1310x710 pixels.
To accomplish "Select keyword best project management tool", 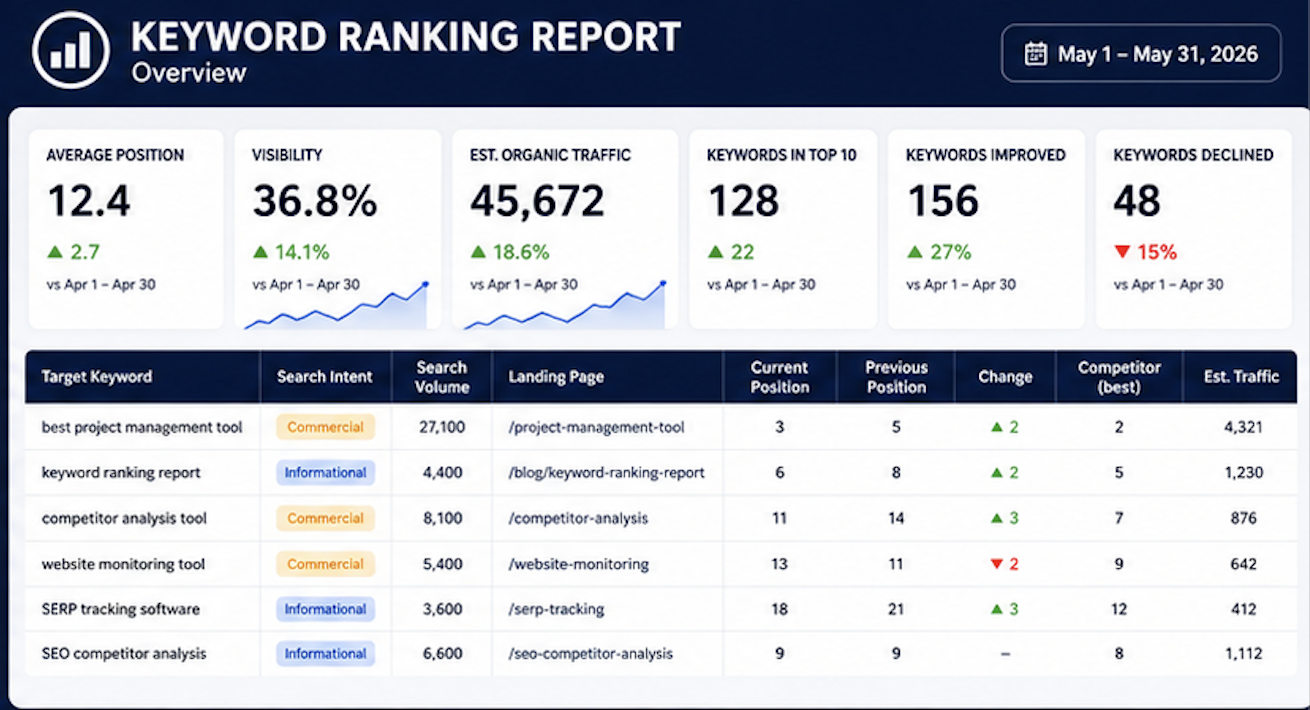I will pos(142,427).
